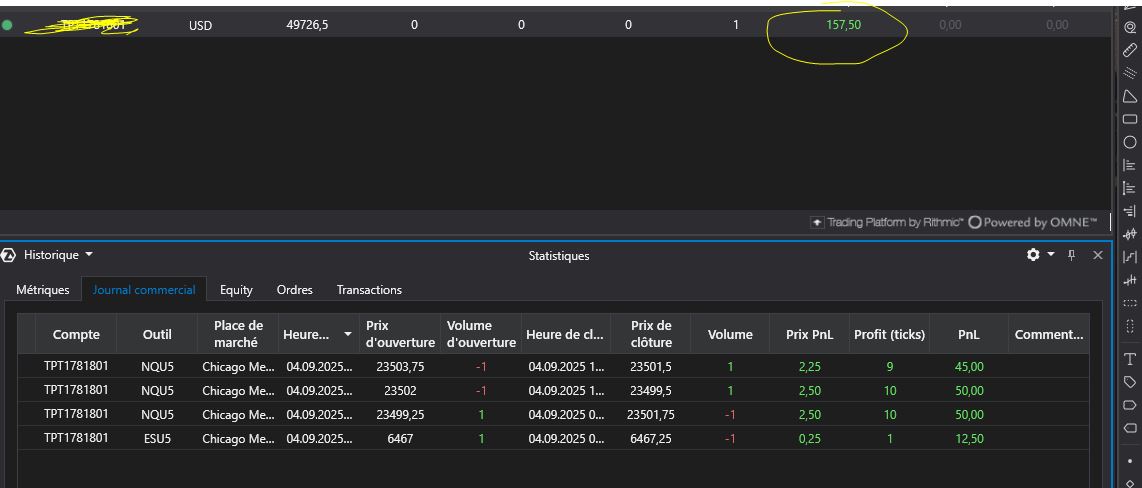Image resolution: width=1142 pixels, height=488 pixels.
Task: Toggle pin on the Statistiques panel
Action: tap(1071, 255)
